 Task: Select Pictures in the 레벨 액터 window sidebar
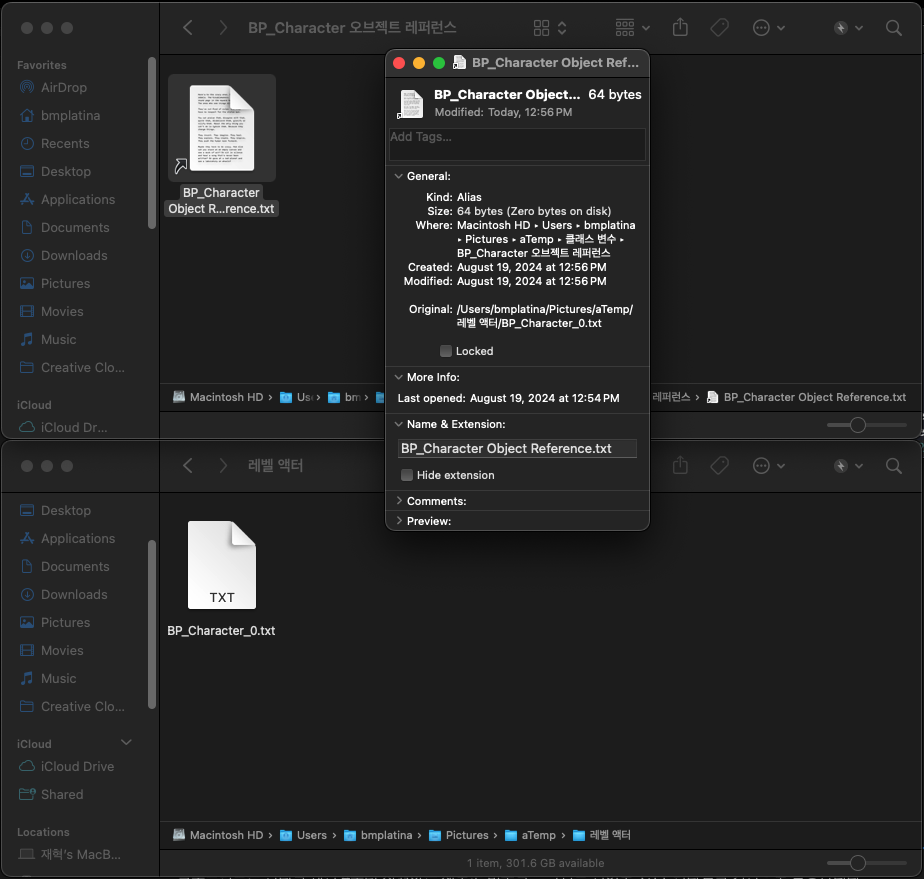[x=65, y=623]
